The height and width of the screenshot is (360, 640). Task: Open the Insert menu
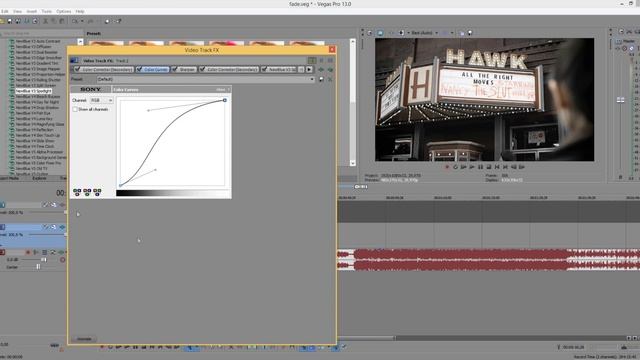coord(32,11)
